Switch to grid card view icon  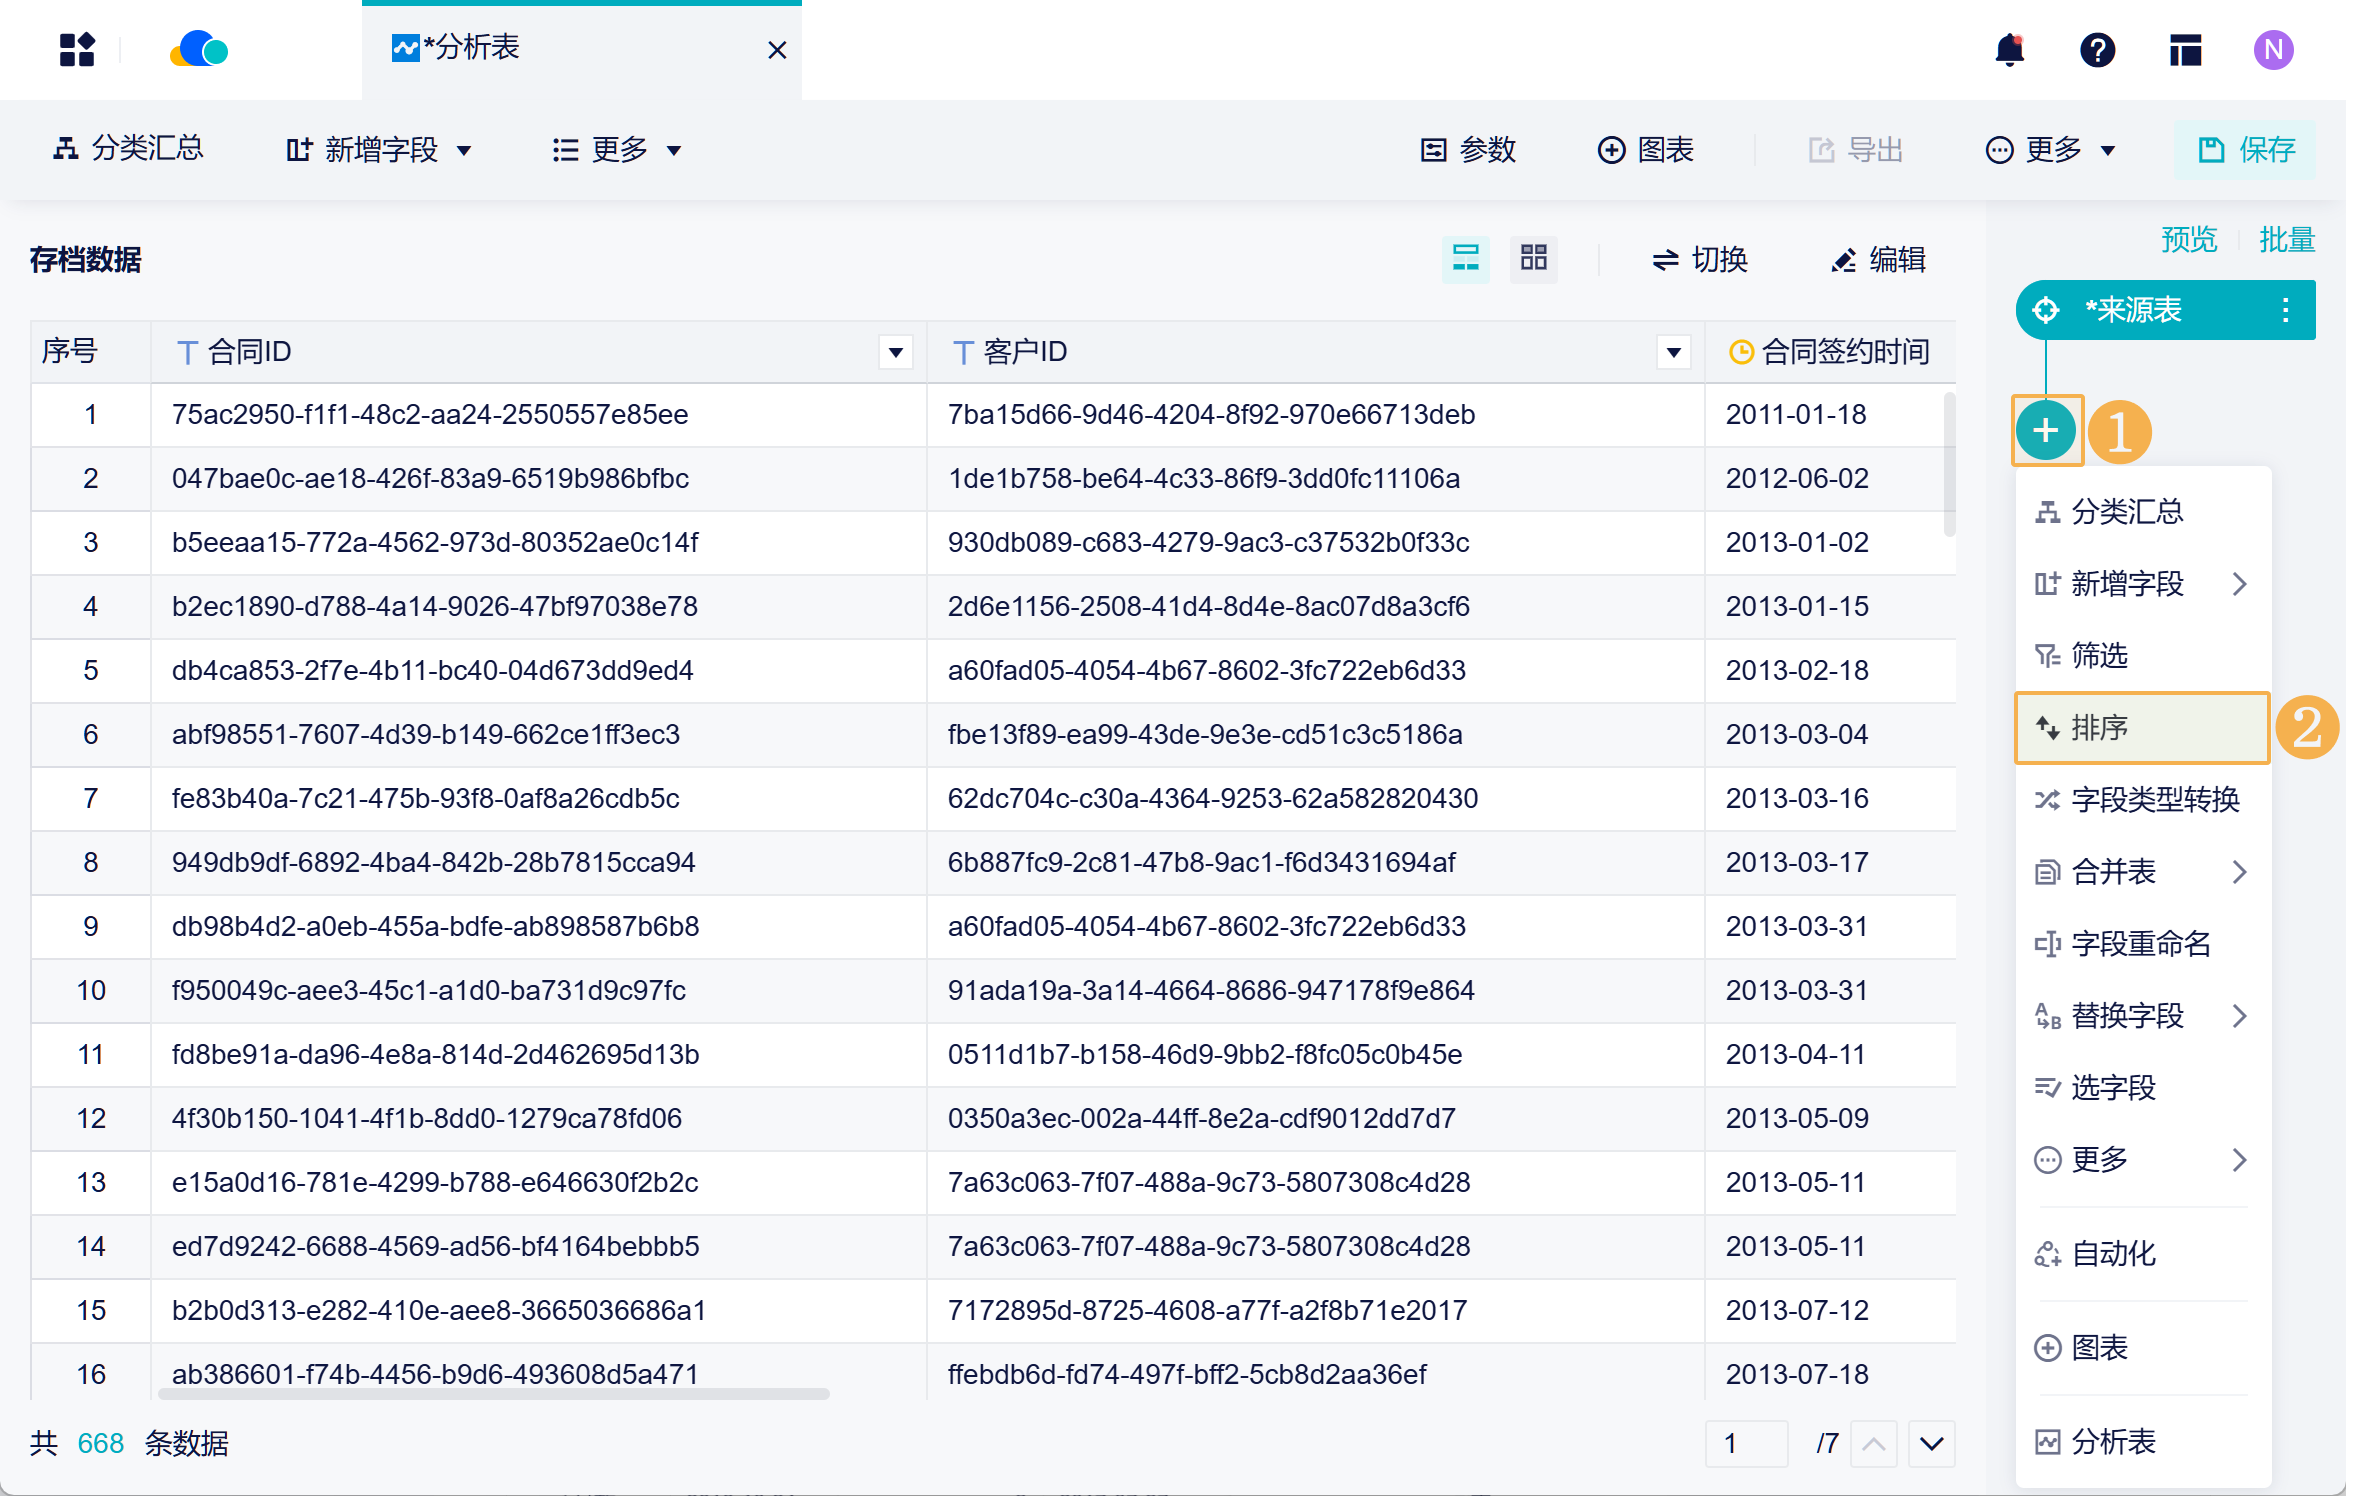1533,259
